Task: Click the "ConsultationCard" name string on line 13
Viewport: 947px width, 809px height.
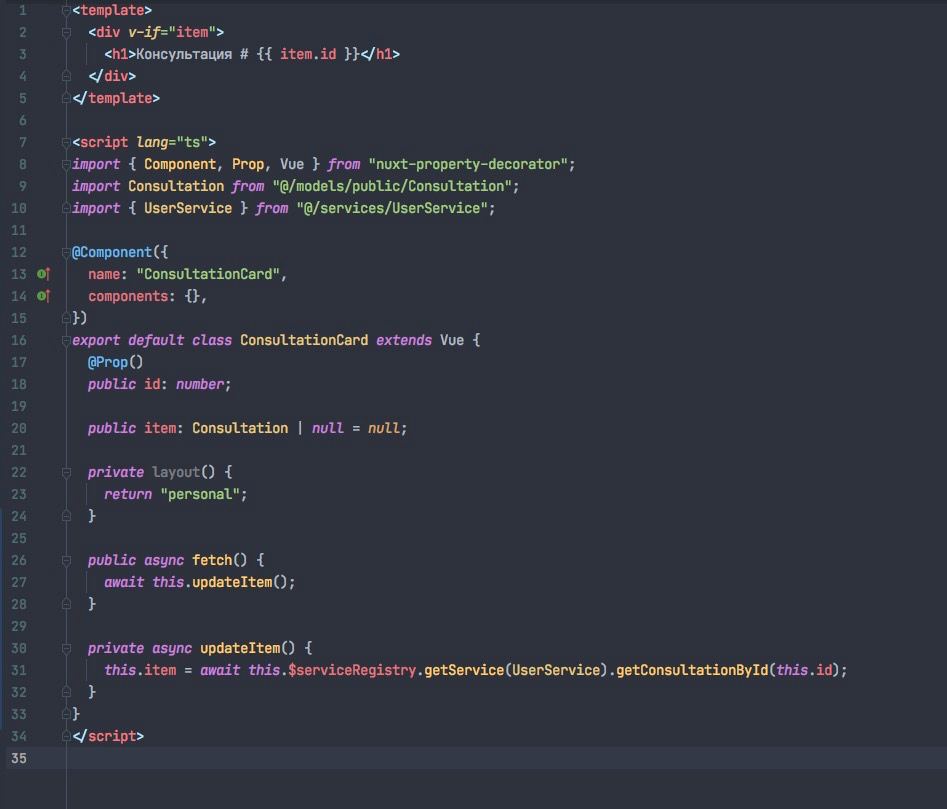Action: [208, 274]
